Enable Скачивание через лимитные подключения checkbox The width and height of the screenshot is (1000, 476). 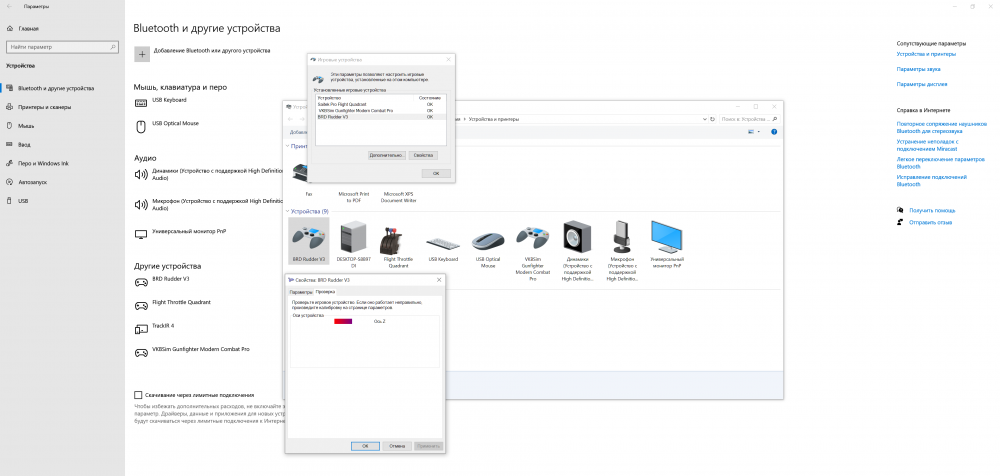pos(138,395)
